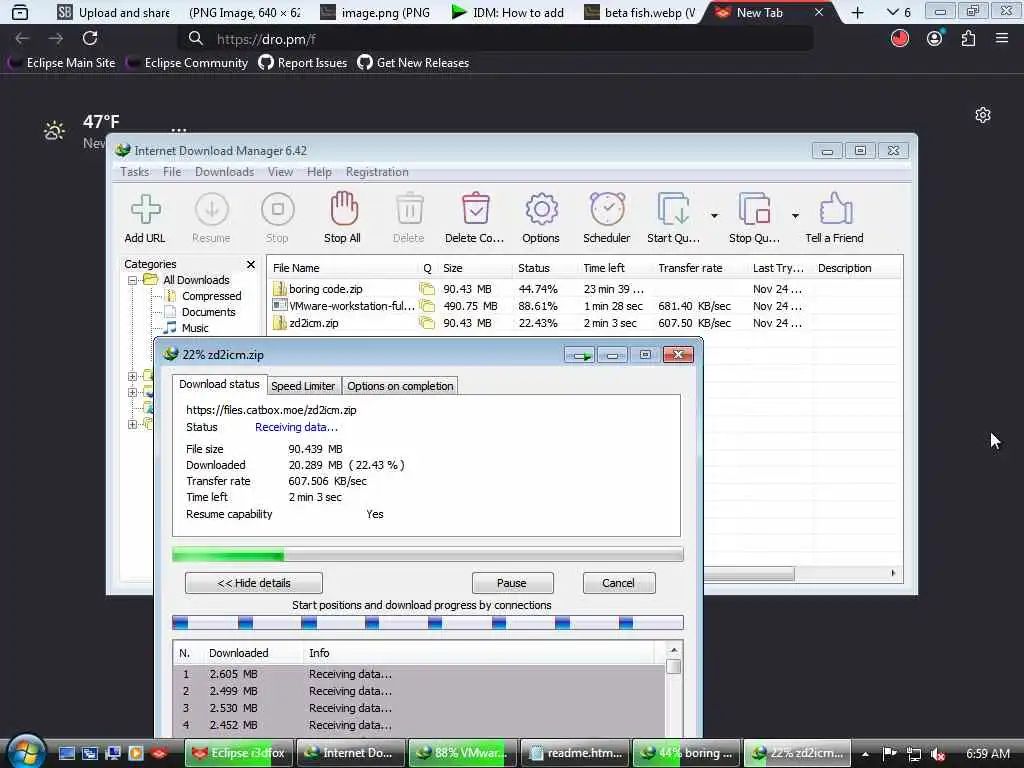The height and width of the screenshot is (768, 1024).
Task: Open the Tasks menu
Action: pyautogui.click(x=135, y=172)
